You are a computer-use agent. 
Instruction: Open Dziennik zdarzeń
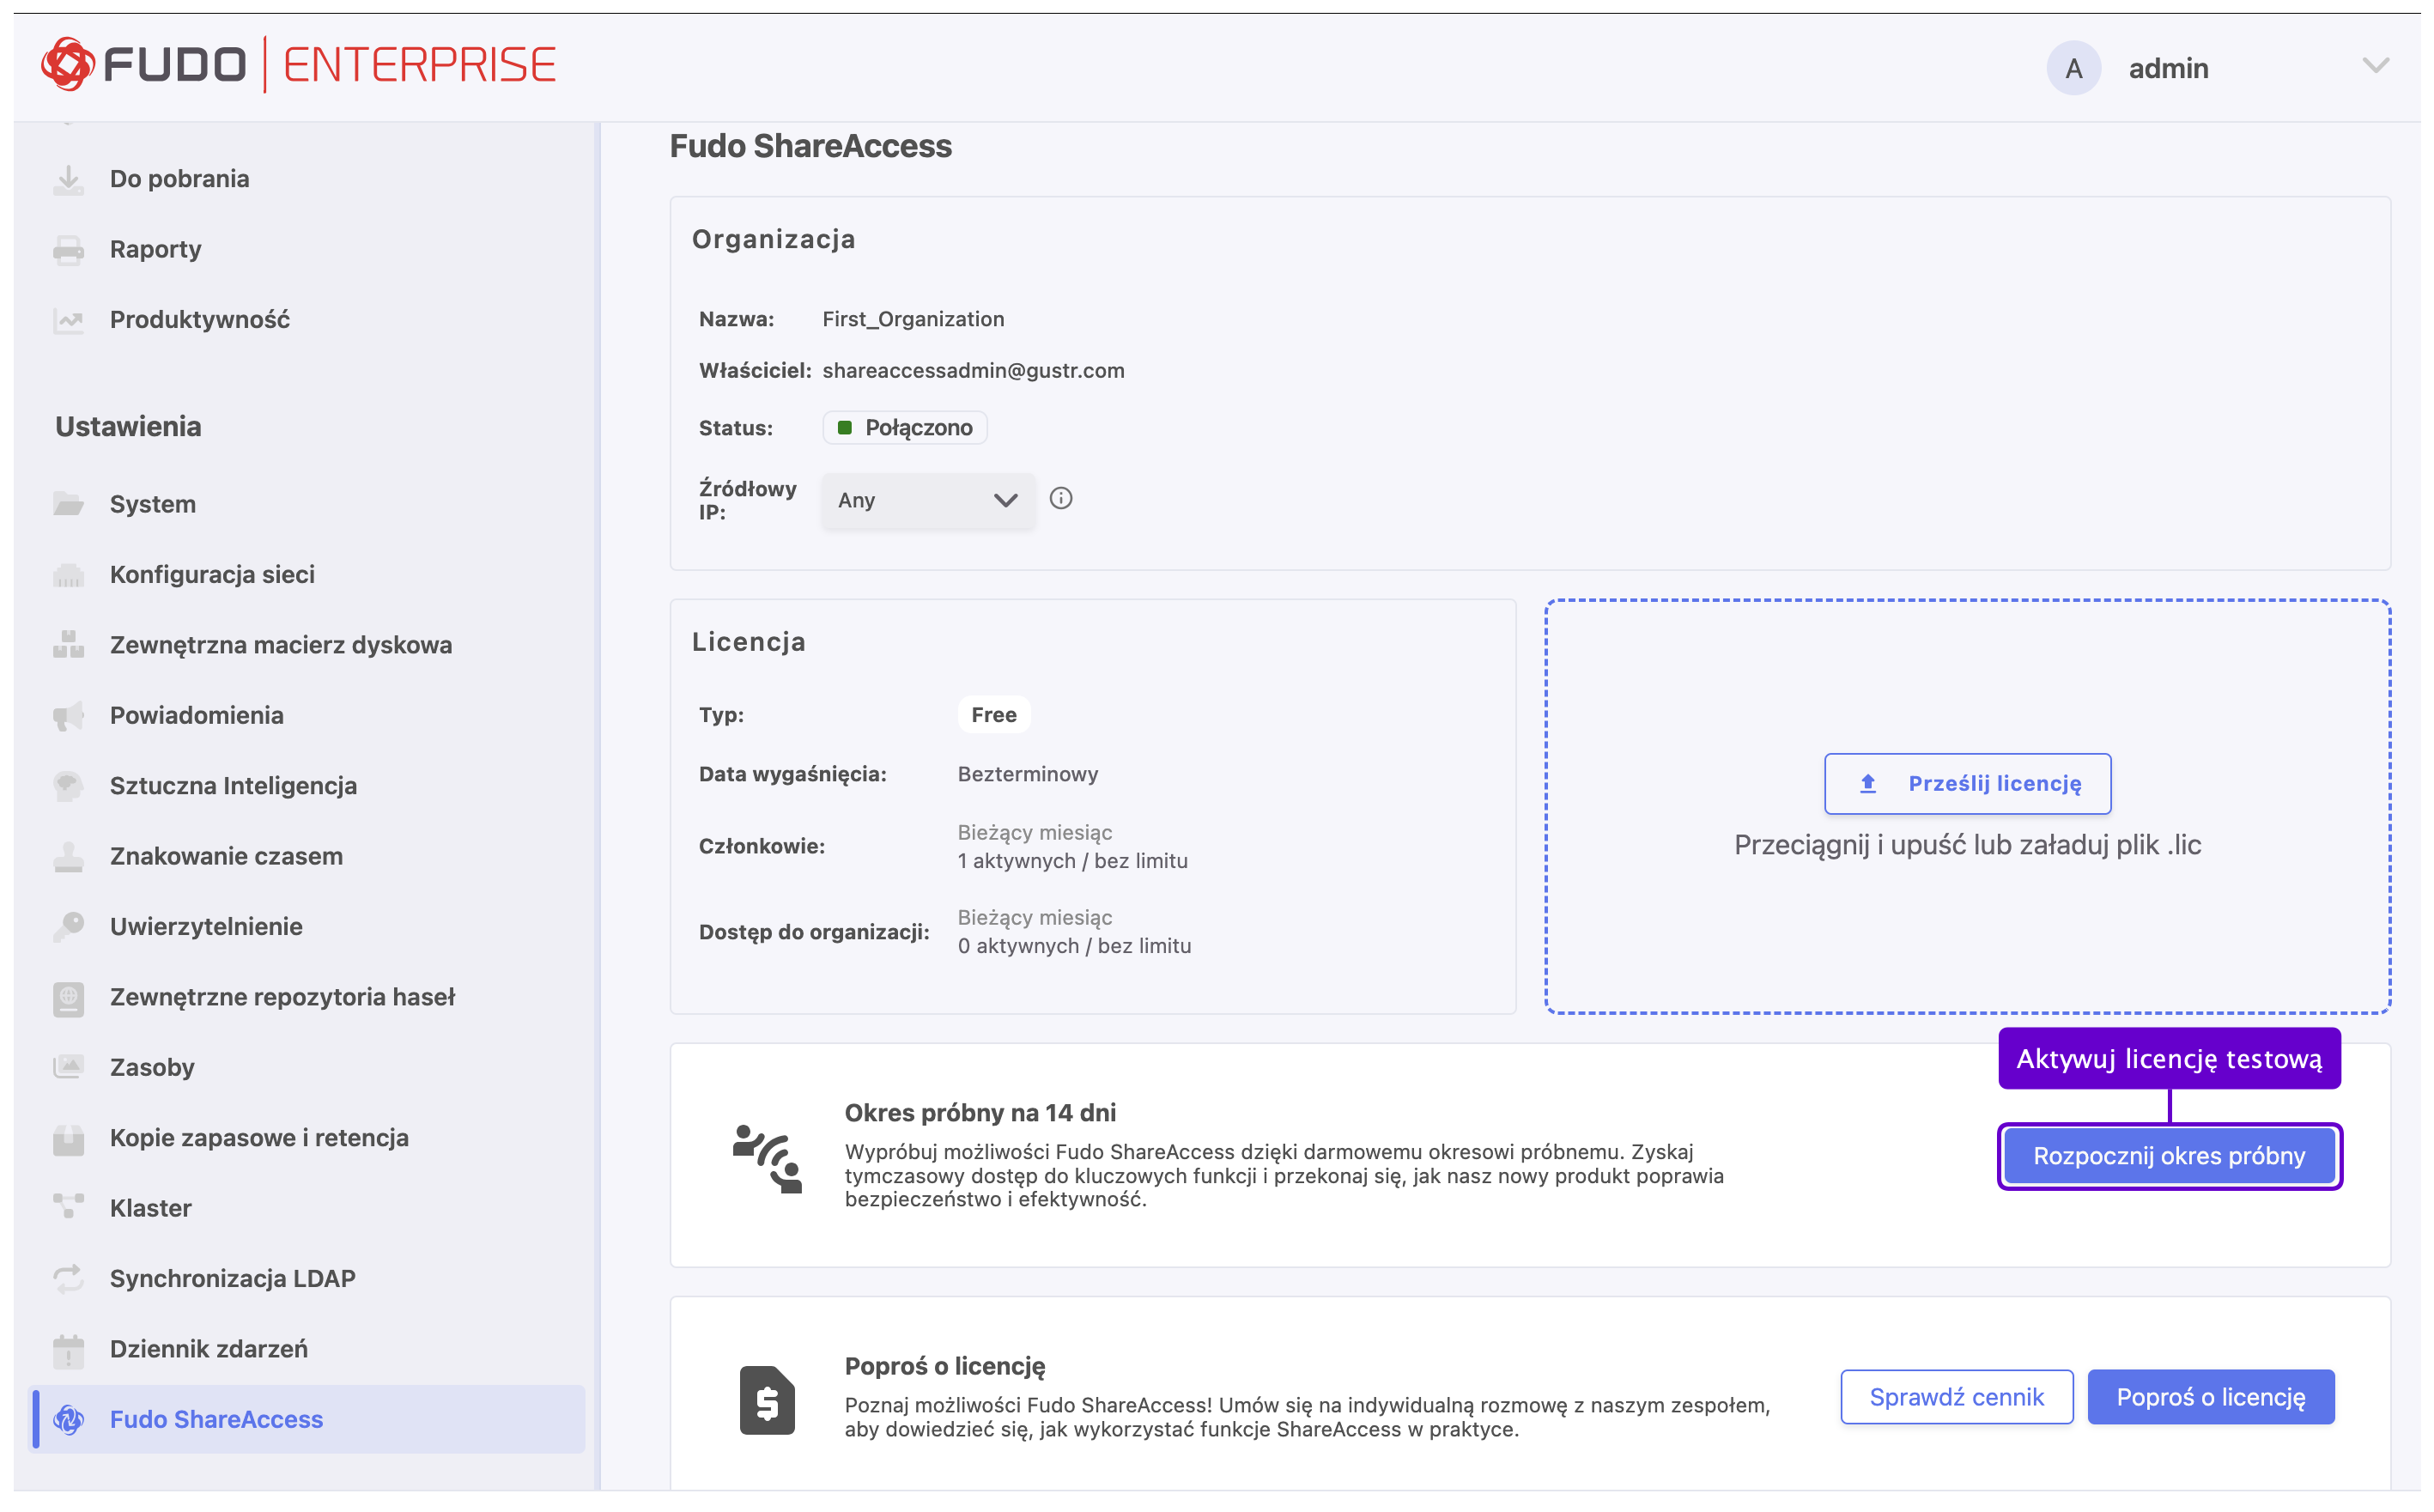(x=209, y=1350)
